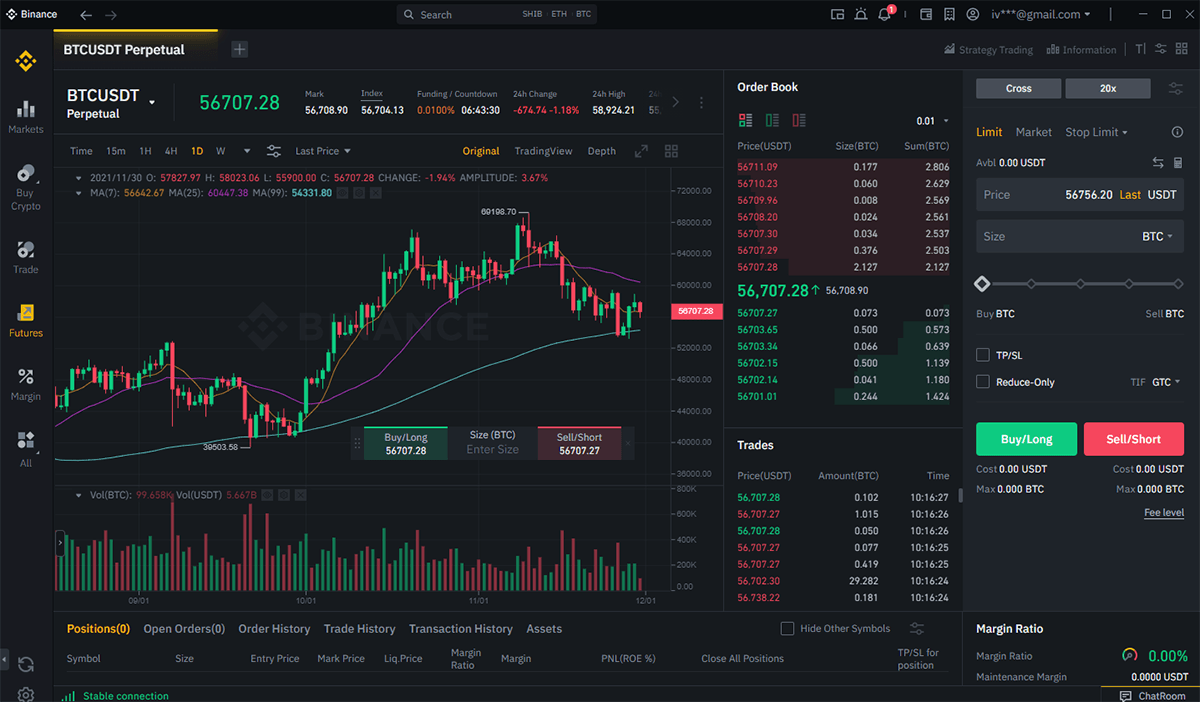This screenshot has width=1200, height=702.
Task: Click the text tool icon beside Information
Action: (1140, 49)
